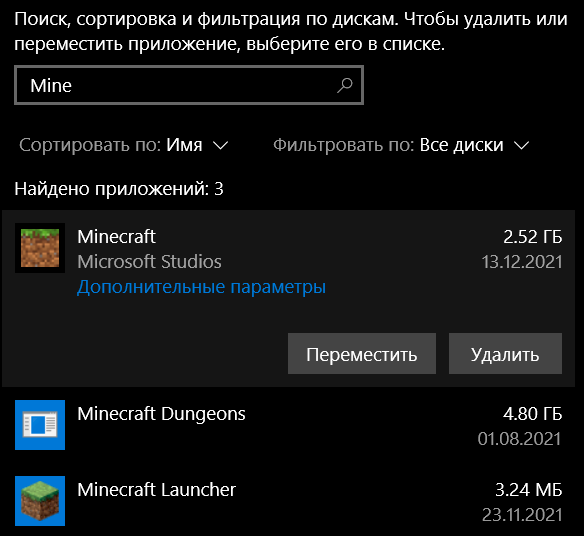Screen dimensions: 584x536
Task: Click the magnifier search icon
Action: point(345,85)
